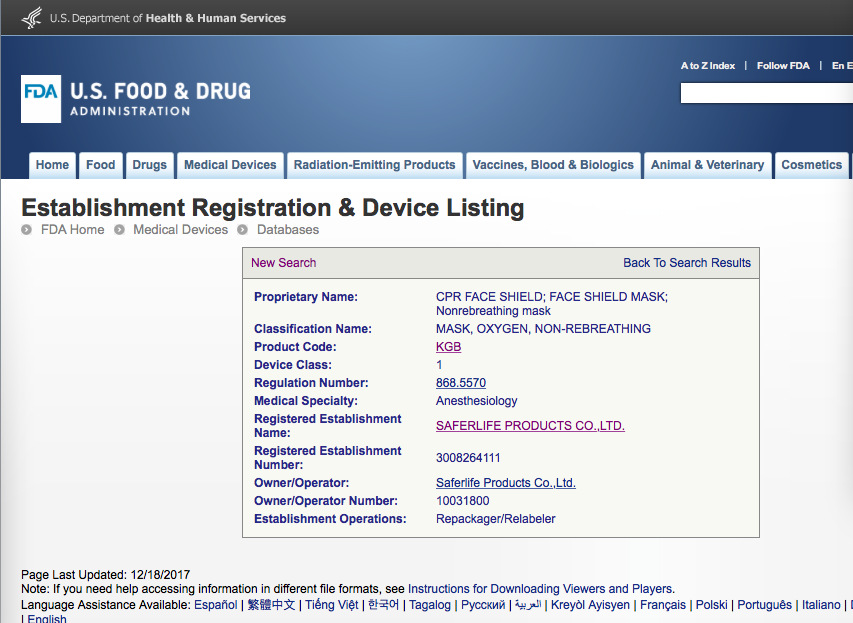This screenshot has width=853, height=623.
Task: Go to FDA Home breadcrumb
Action: (72, 230)
